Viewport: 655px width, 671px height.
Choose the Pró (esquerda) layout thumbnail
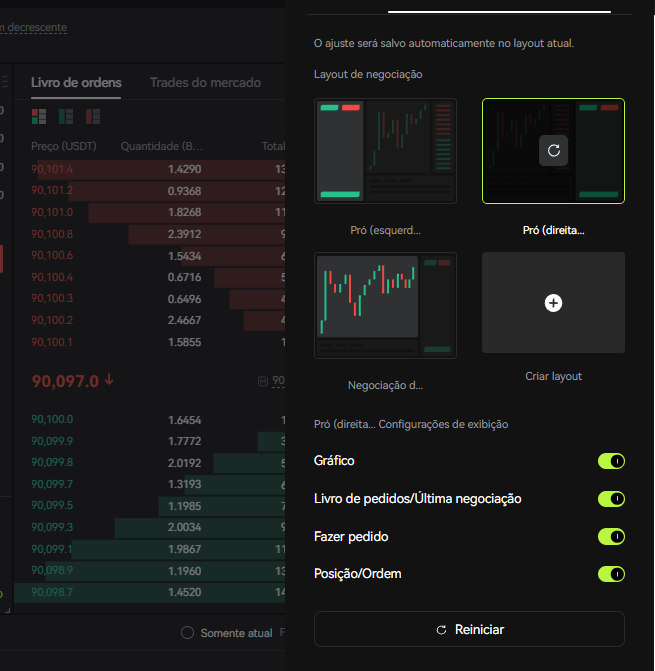coord(386,151)
